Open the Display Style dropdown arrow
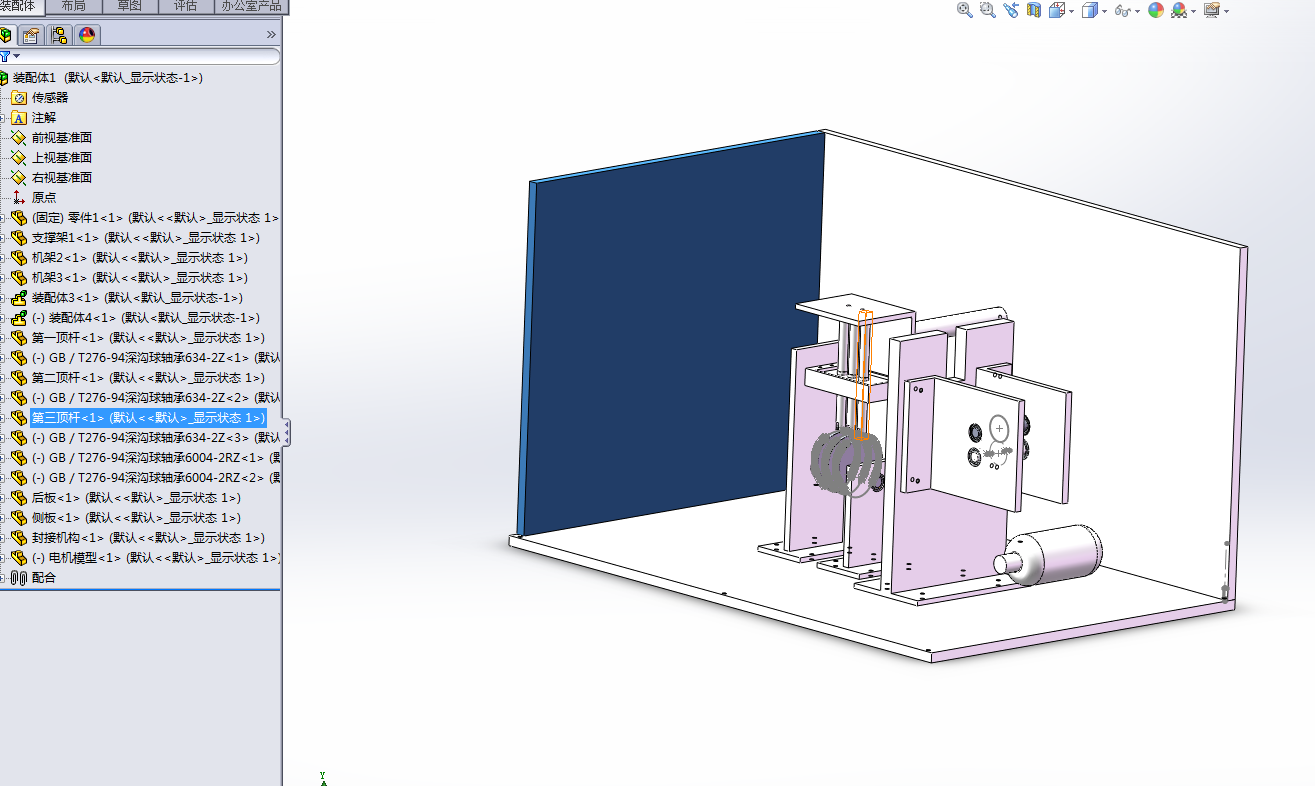 (x=1104, y=11)
